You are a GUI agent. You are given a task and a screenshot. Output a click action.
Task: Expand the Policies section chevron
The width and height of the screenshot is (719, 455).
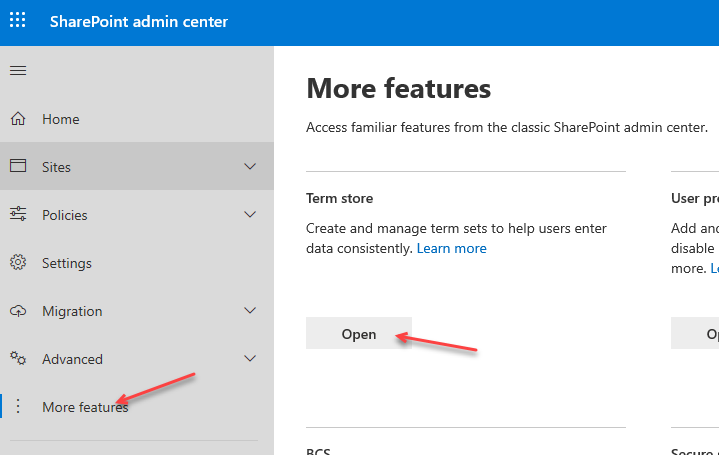coord(250,215)
